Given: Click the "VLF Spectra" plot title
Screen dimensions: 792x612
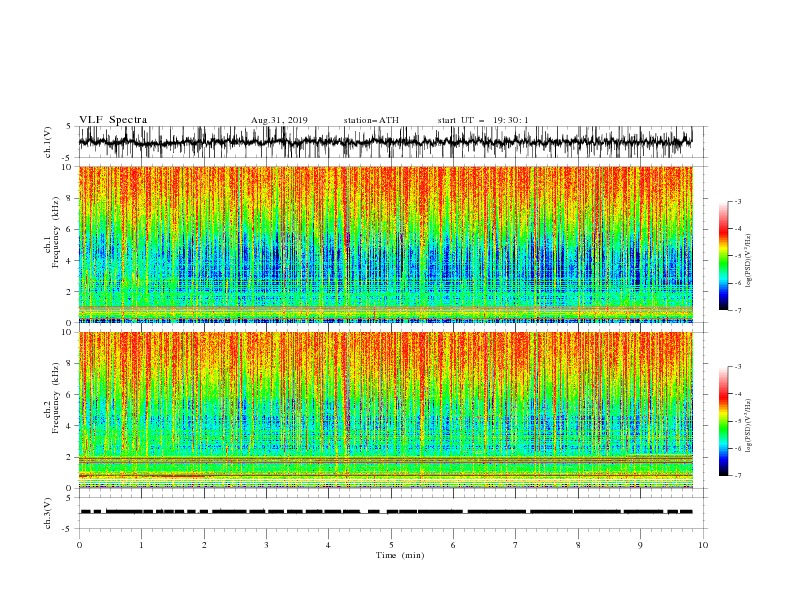Looking at the screenshot, I should click(x=113, y=120).
